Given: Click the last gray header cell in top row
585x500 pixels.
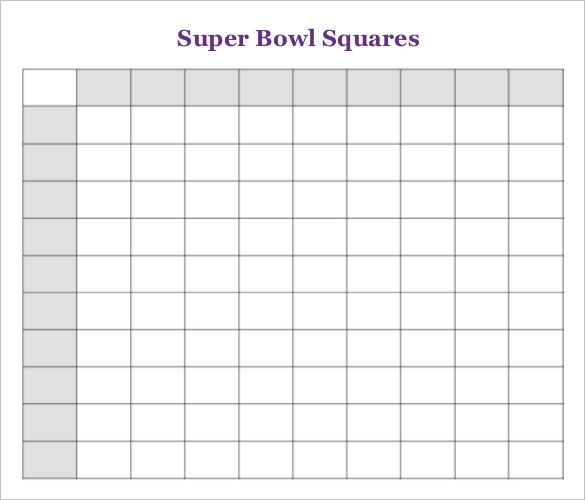Looking at the screenshot, I should 536,88.
